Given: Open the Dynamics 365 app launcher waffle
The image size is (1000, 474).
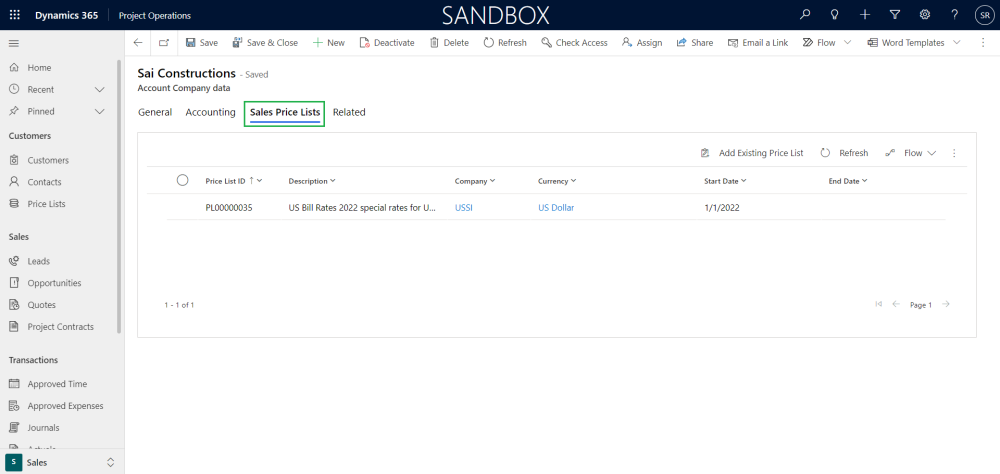Looking at the screenshot, I should pos(15,15).
